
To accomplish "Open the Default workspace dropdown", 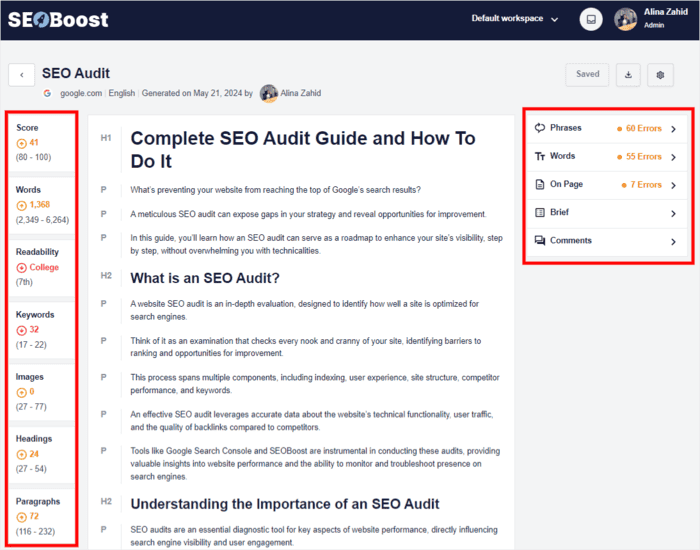I will click(x=515, y=19).
